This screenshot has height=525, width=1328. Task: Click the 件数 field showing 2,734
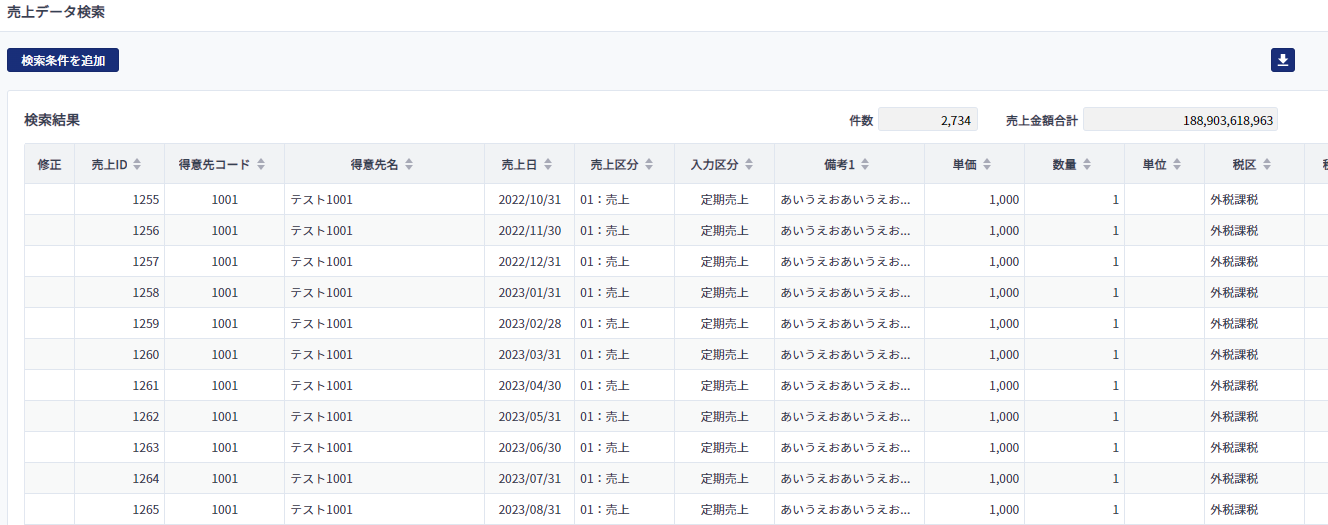928,120
